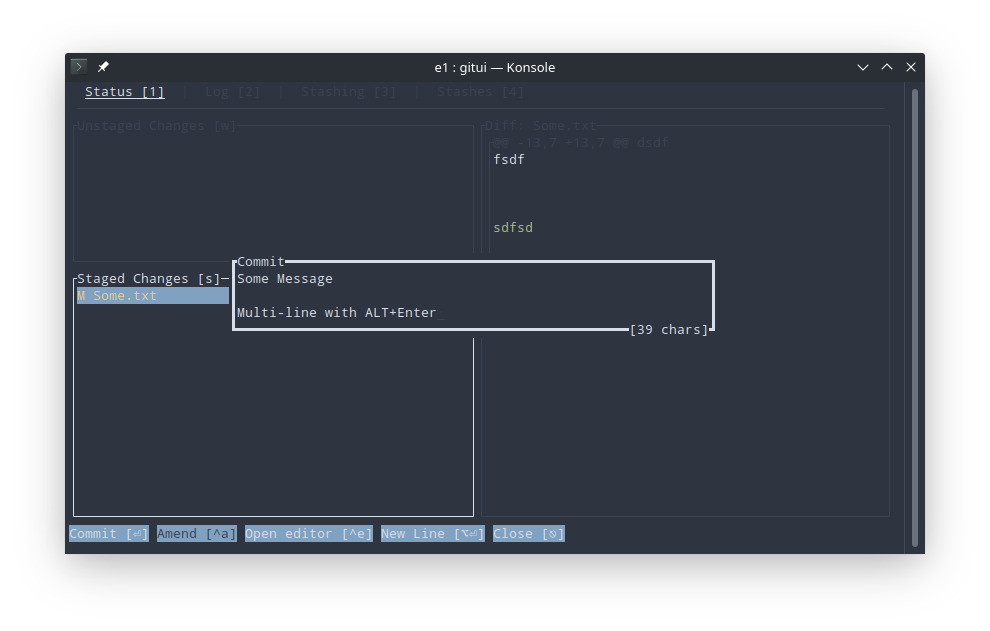Screen dimensions: 990x631
Task: Click the terminal icon in the Konsole title bar
Action: pos(79,66)
